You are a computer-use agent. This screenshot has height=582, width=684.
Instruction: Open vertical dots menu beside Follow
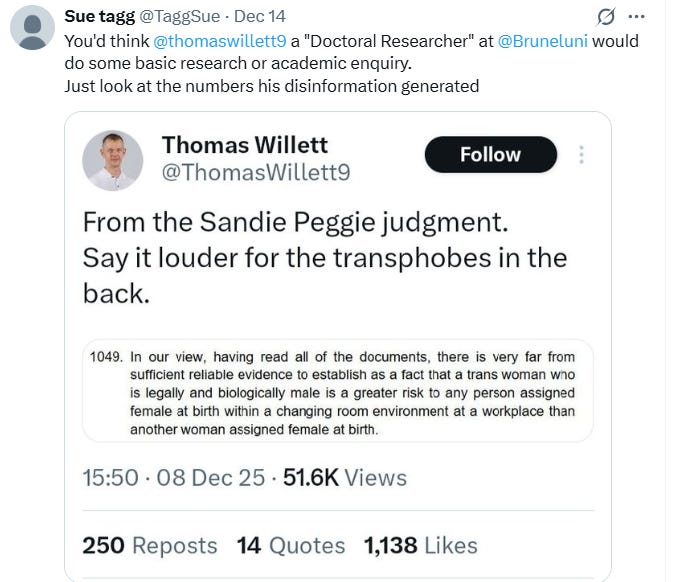coord(582,155)
